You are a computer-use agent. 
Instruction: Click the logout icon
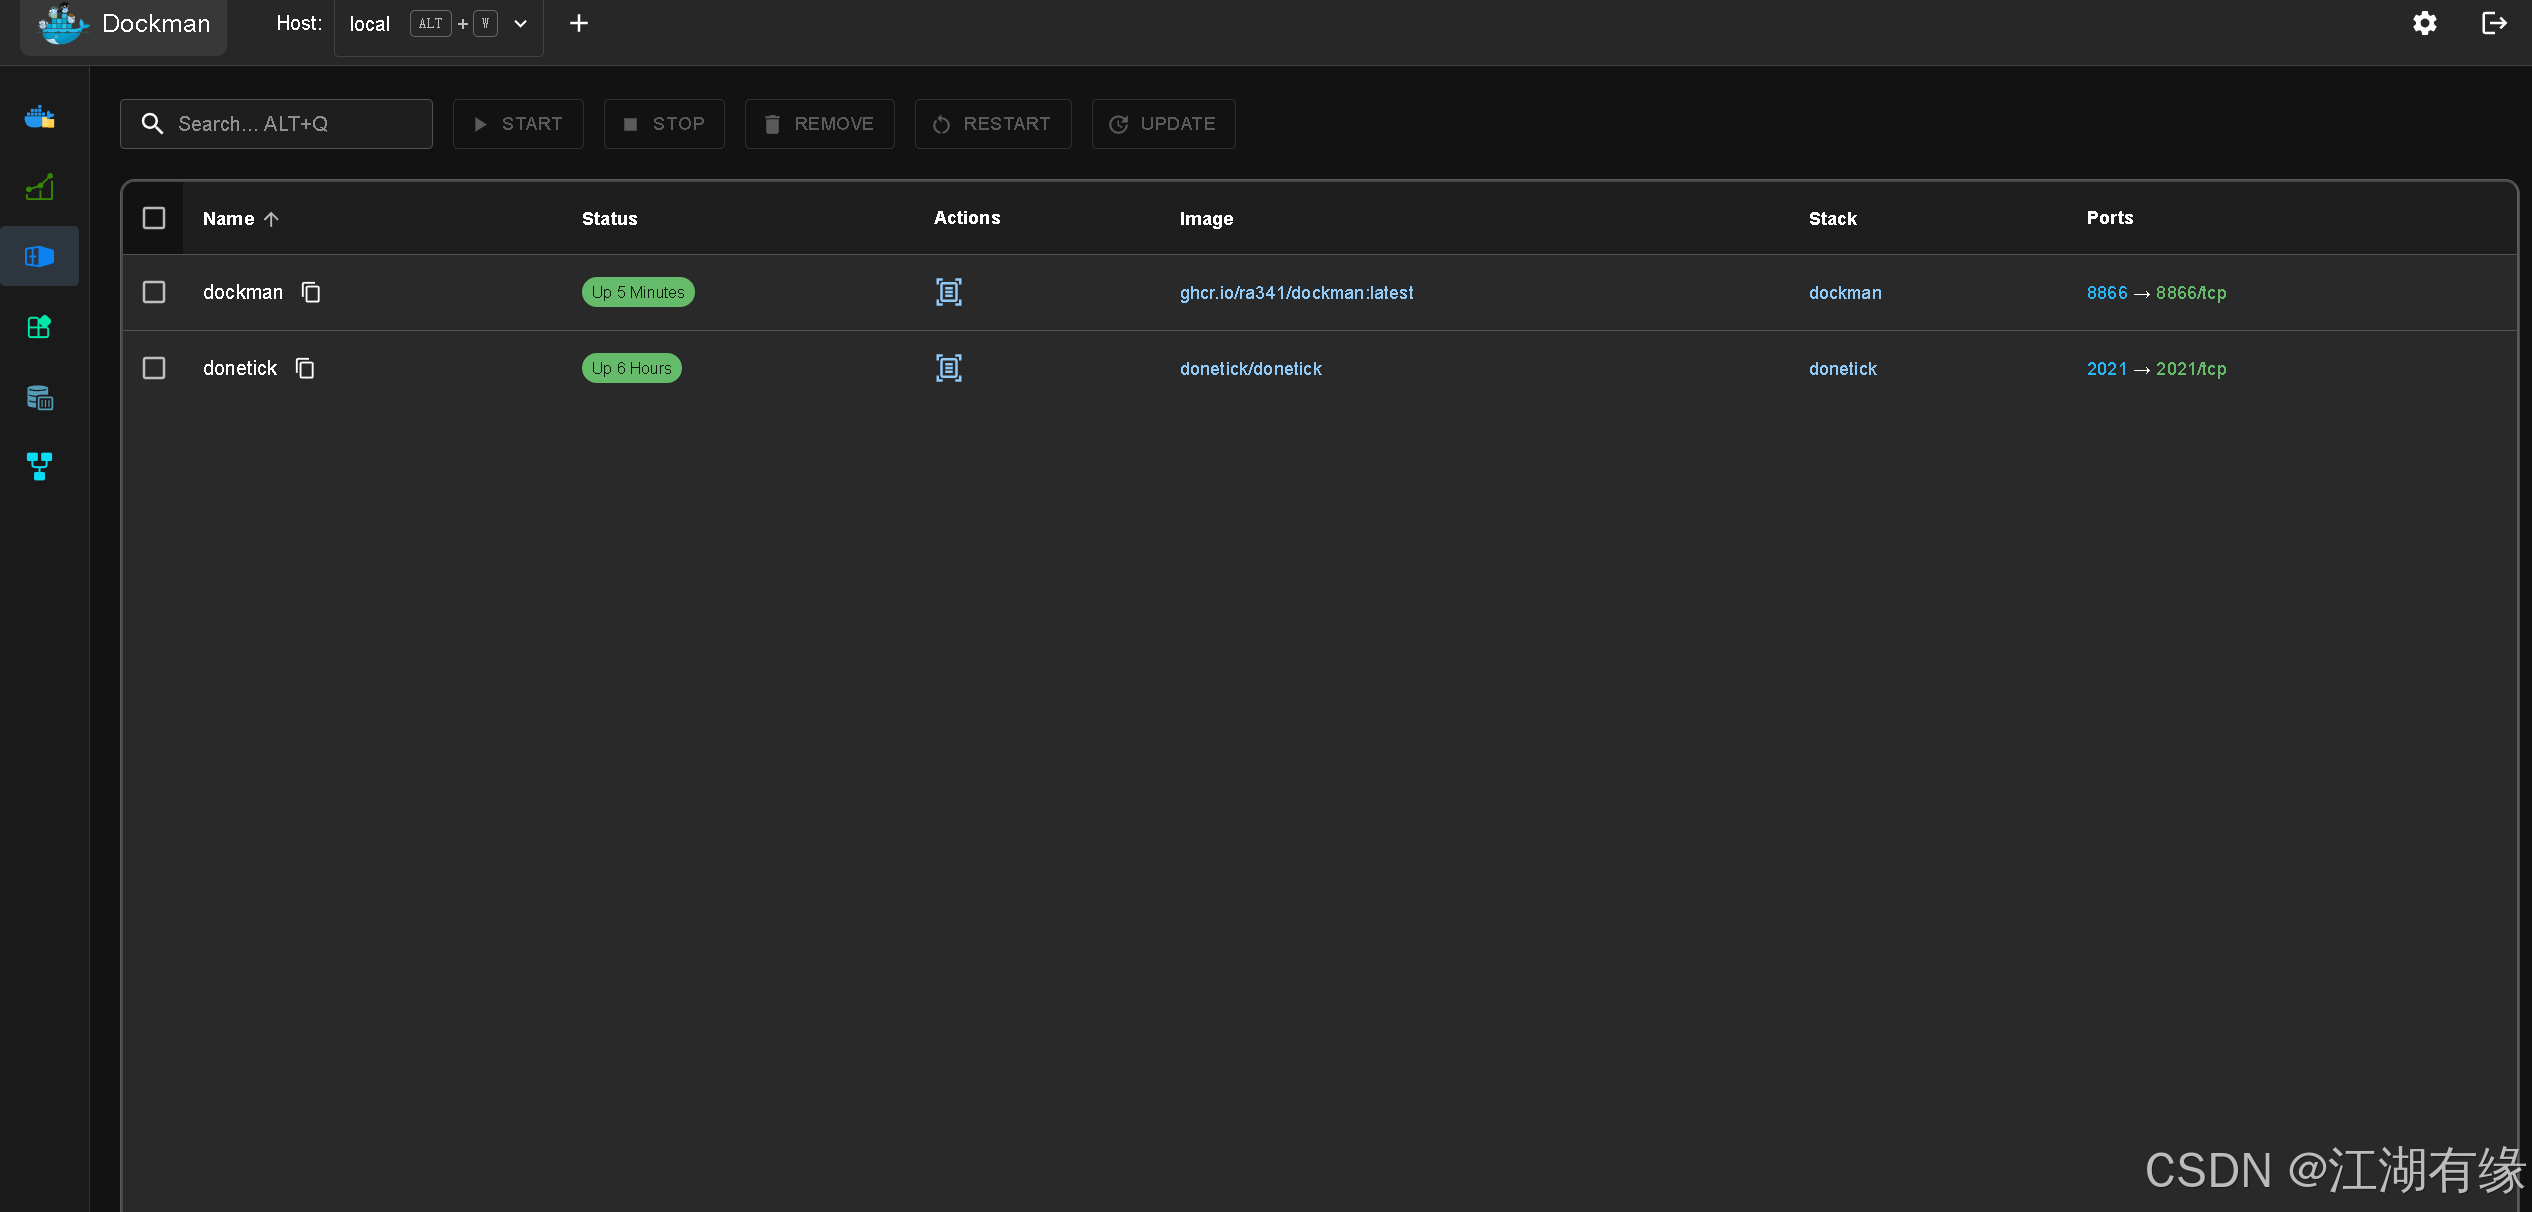[x=2494, y=23]
